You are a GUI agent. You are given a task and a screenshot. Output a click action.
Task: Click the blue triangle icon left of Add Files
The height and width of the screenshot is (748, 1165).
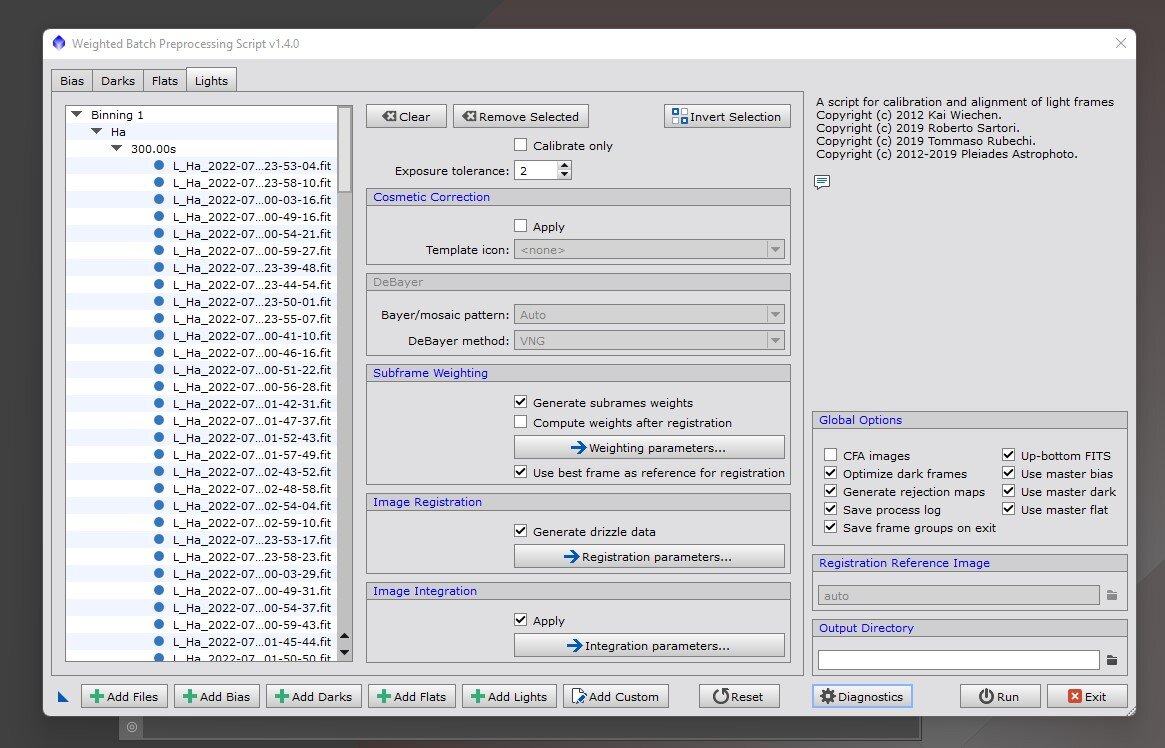click(63, 697)
